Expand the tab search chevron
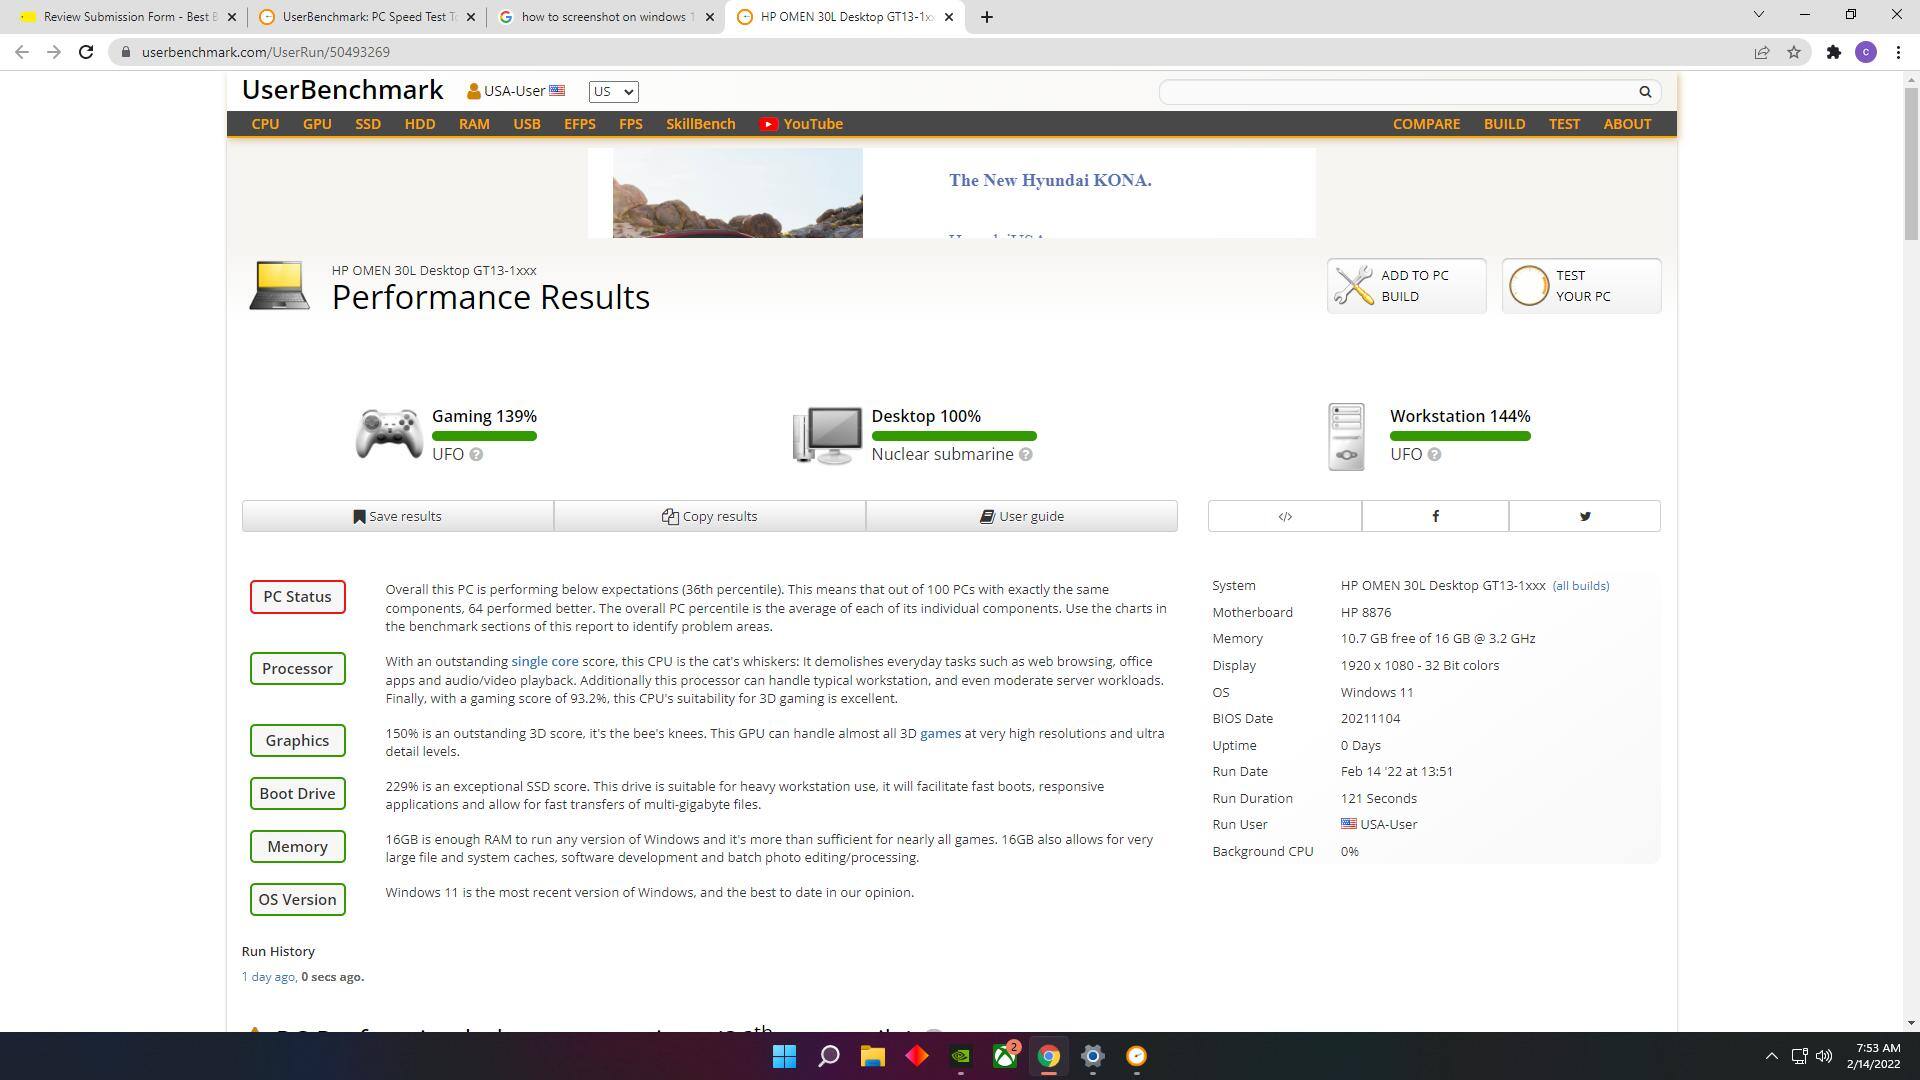The height and width of the screenshot is (1080, 1920). point(1758,15)
